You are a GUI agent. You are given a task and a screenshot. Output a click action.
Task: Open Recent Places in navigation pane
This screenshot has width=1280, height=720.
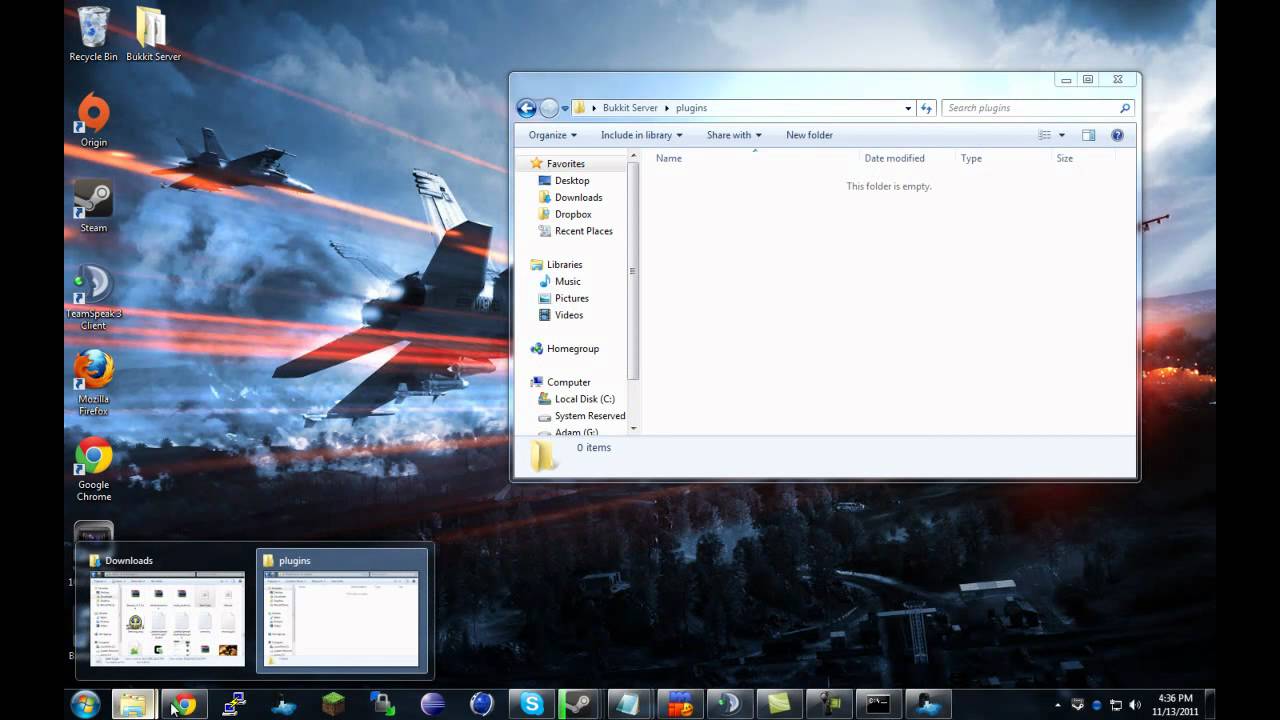tap(583, 231)
